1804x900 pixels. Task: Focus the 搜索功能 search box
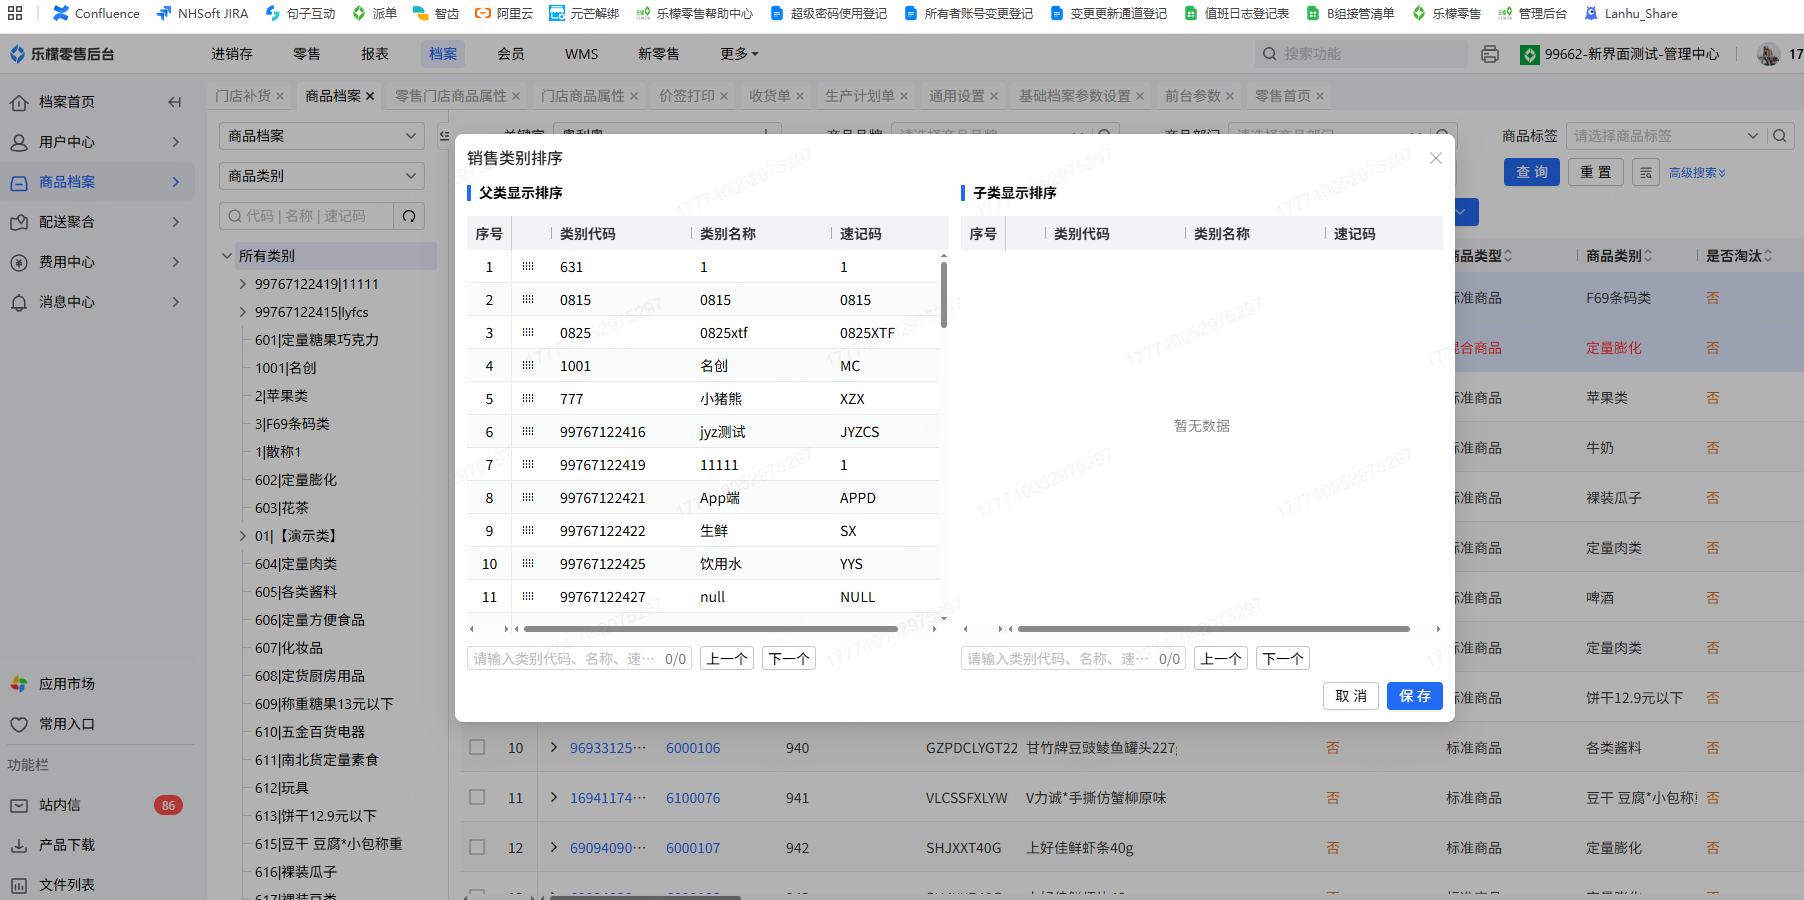1362,54
